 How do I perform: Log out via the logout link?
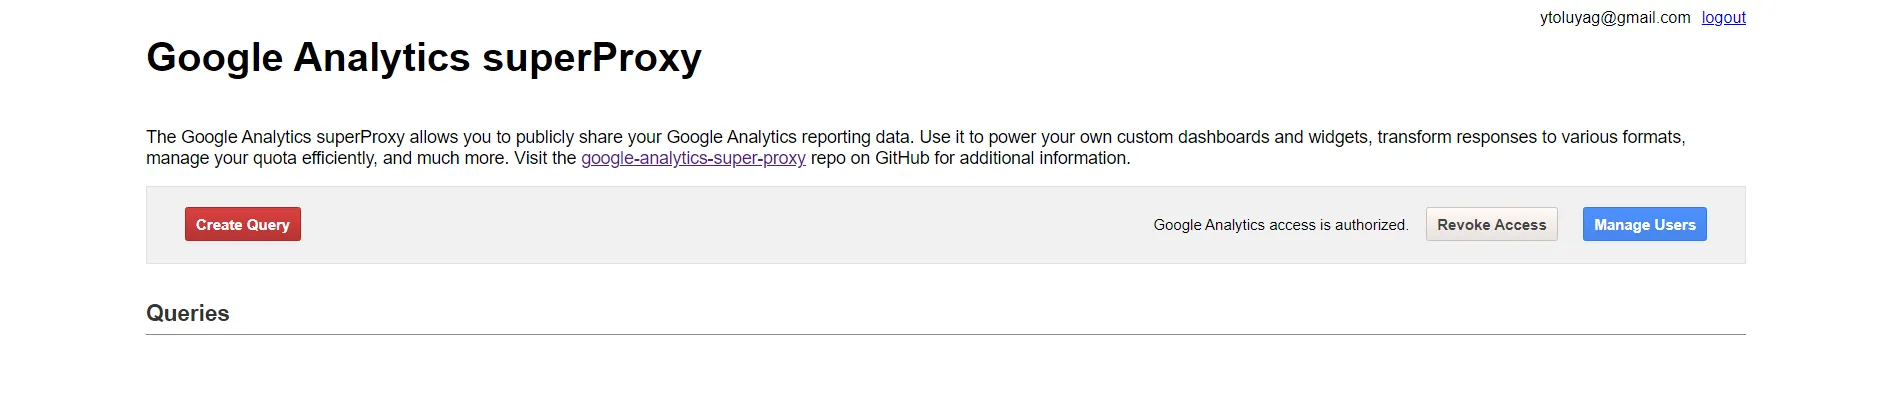point(1723,17)
